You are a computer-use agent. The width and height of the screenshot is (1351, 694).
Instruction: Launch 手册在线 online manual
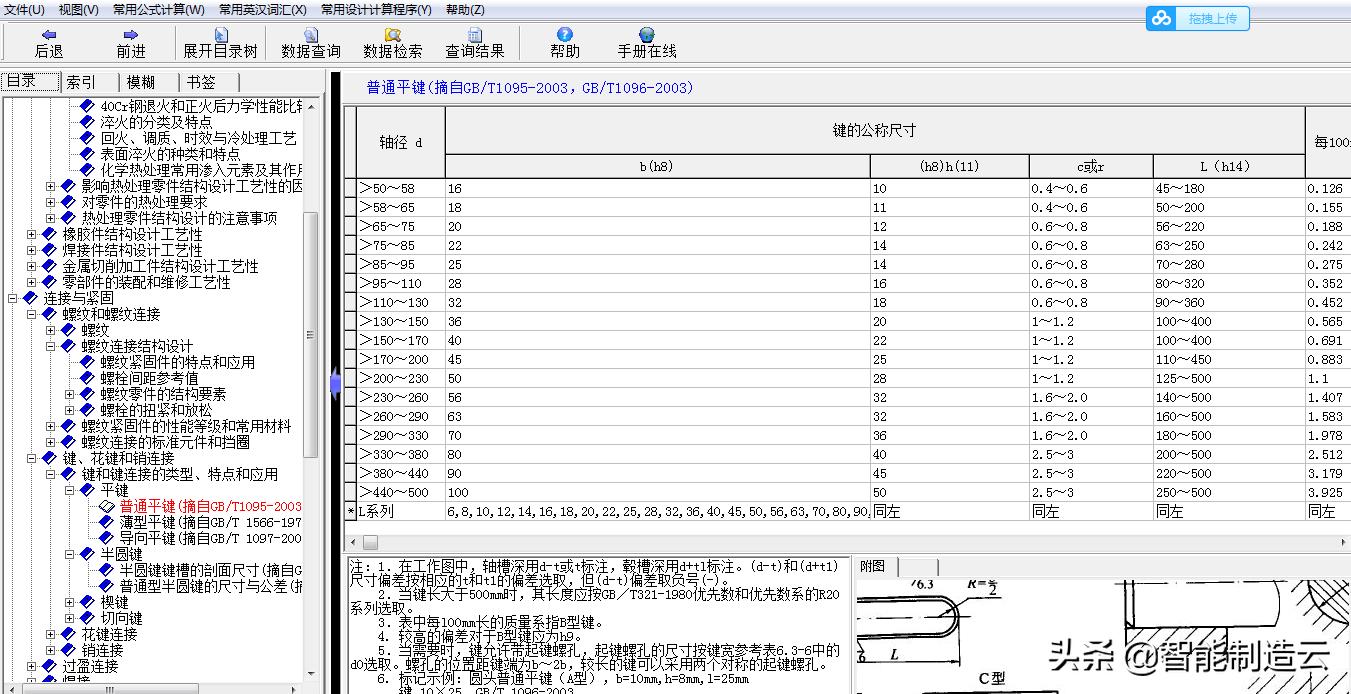coord(646,41)
